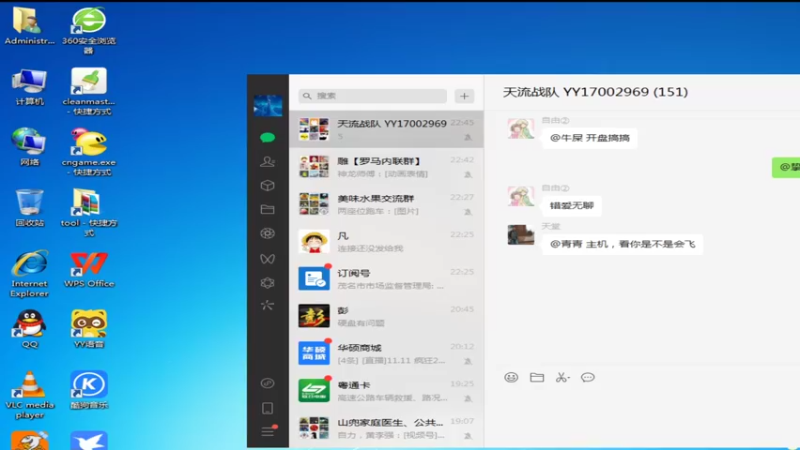Open 回收站 recycle bin
This screenshot has height=450, width=800.
(29, 208)
